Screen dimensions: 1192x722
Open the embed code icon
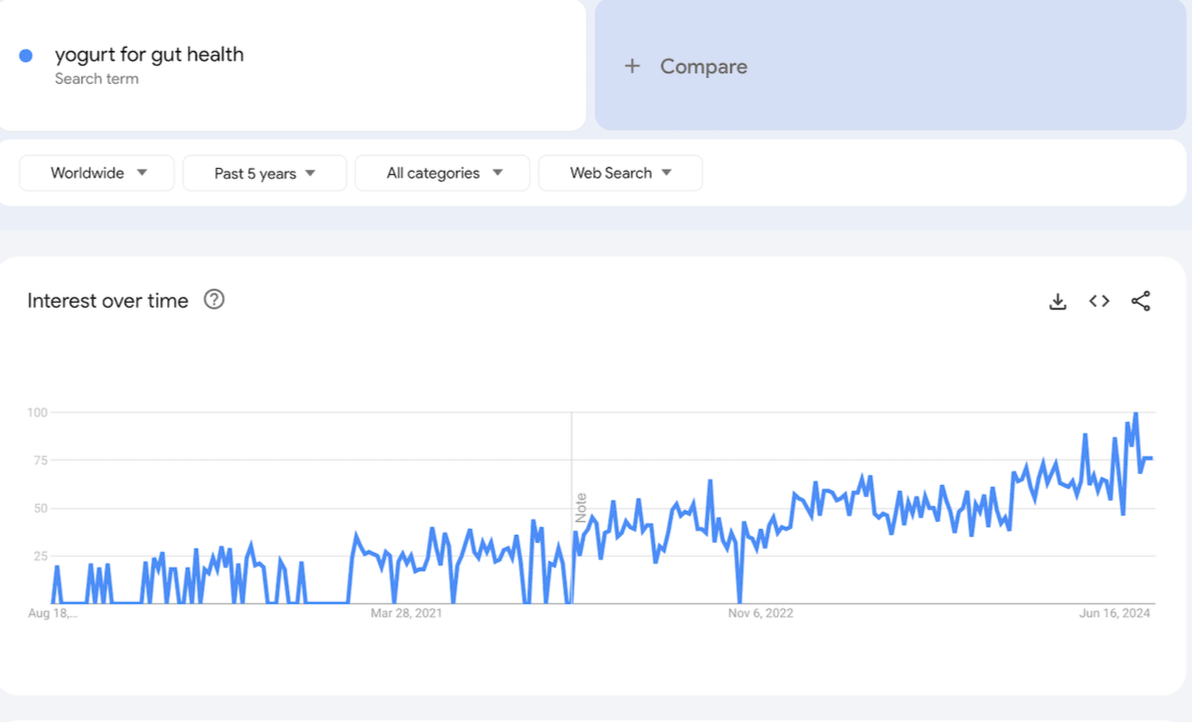[1099, 301]
